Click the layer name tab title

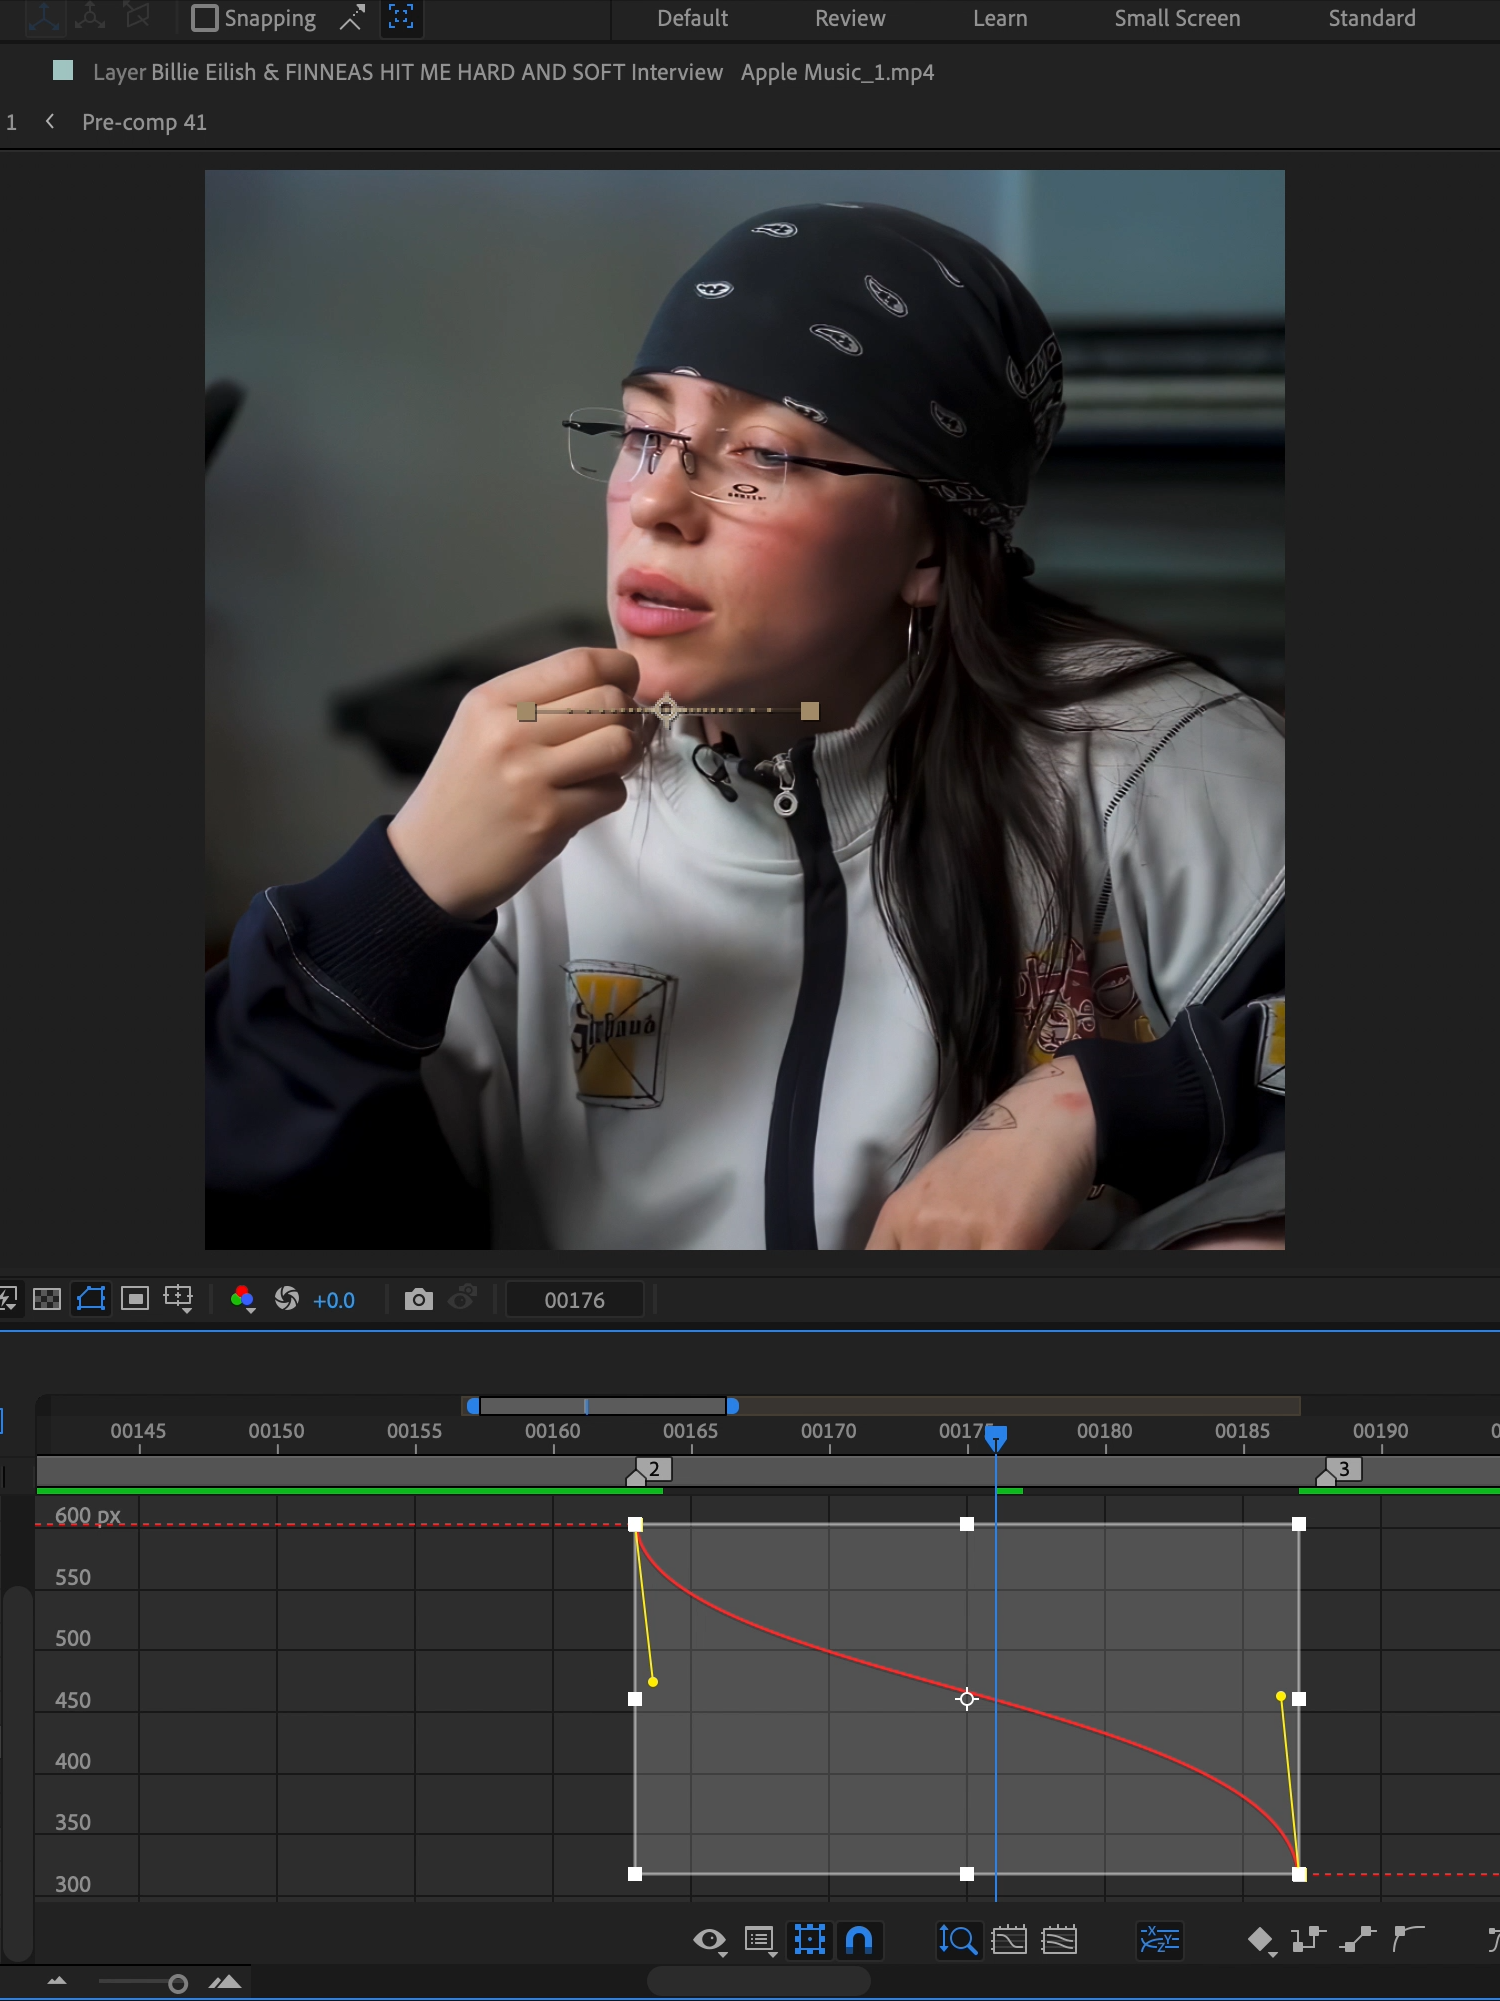(513, 72)
